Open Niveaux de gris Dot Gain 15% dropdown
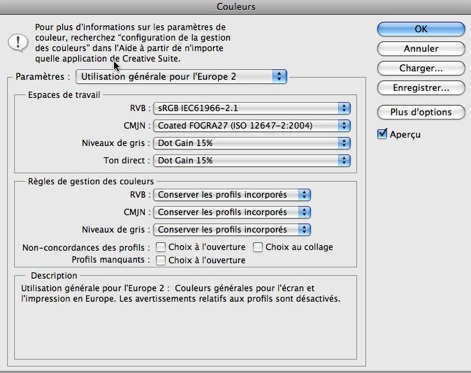Image resolution: width=471 pixels, height=373 pixels. click(252, 143)
